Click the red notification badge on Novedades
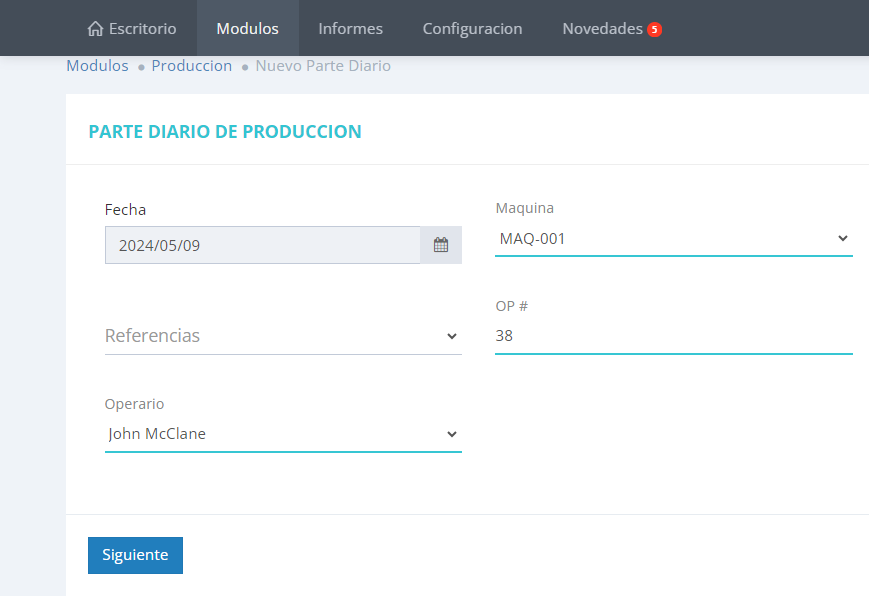The width and height of the screenshot is (869, 596). point(654,29)
